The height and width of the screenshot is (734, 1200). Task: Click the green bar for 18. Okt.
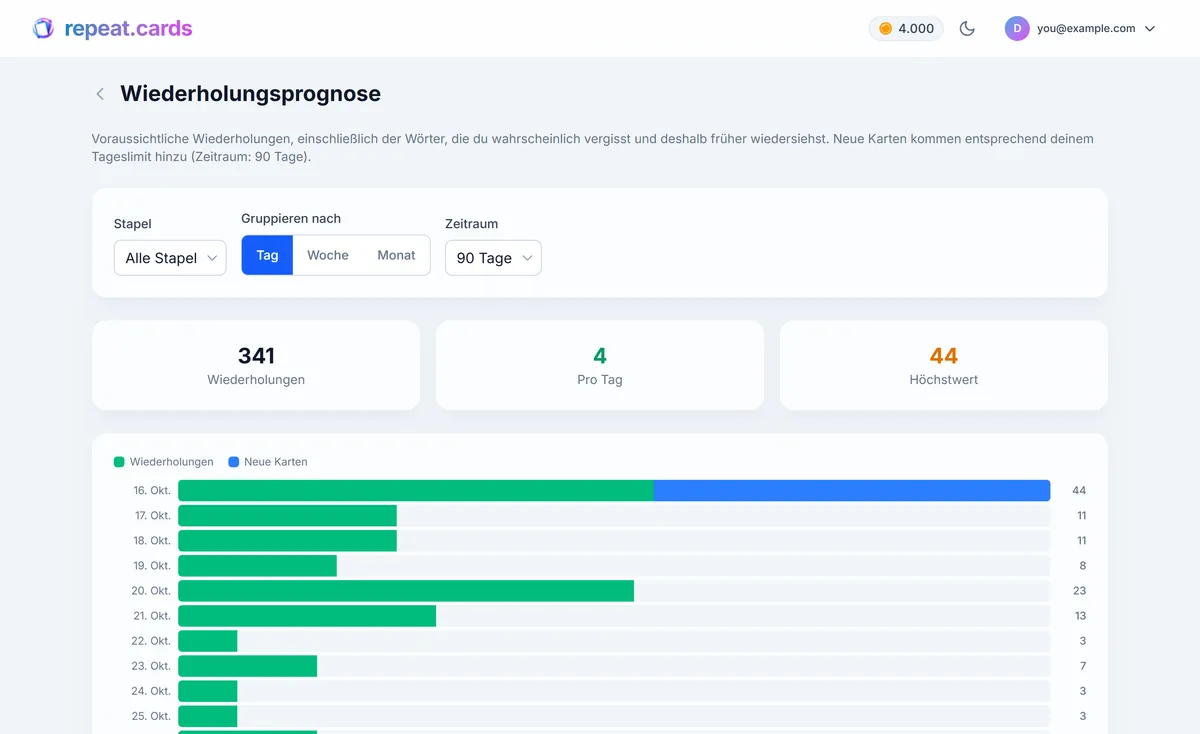coord(287,540)
